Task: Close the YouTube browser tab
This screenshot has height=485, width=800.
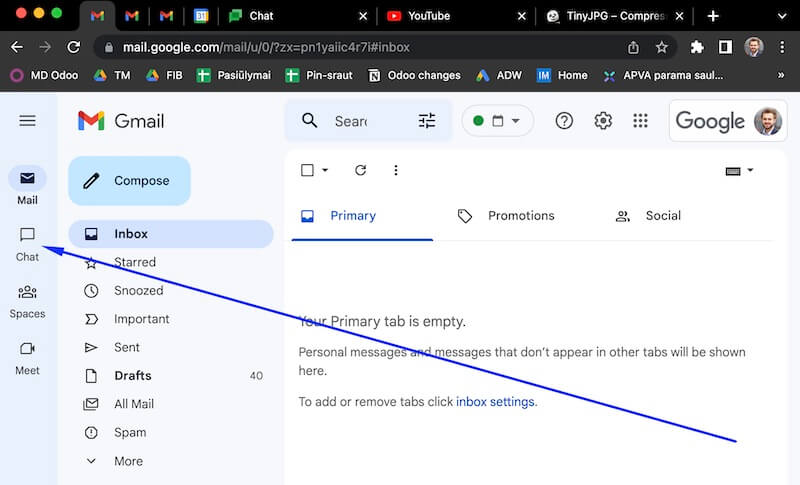Action: point(521,16)
